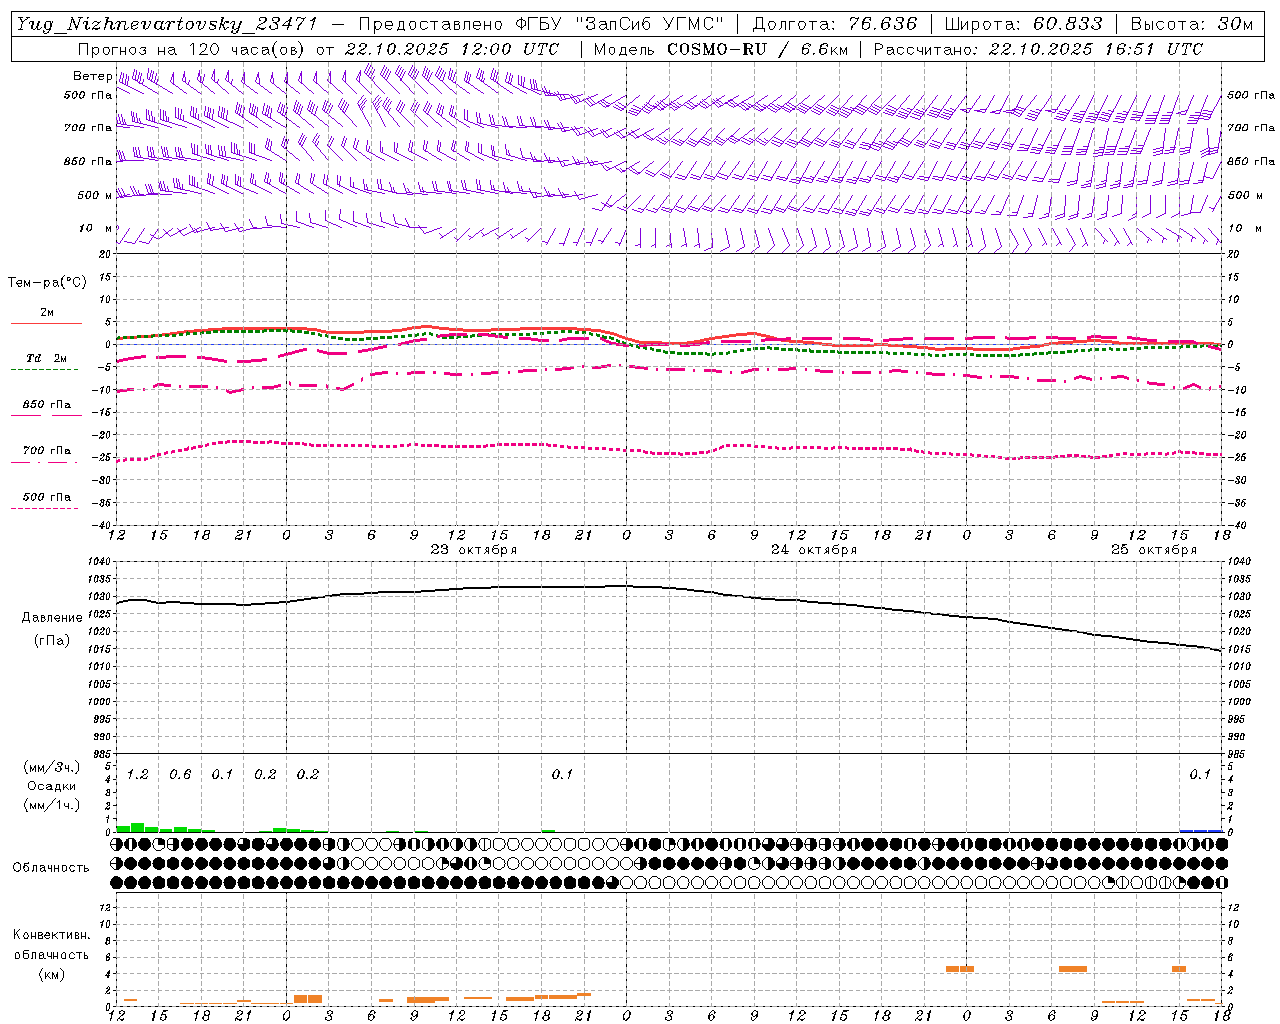Click the Модель COSMO-RU / 6.6км label
This screenshot has height=1024, width=1280.
tap(720, 49)
